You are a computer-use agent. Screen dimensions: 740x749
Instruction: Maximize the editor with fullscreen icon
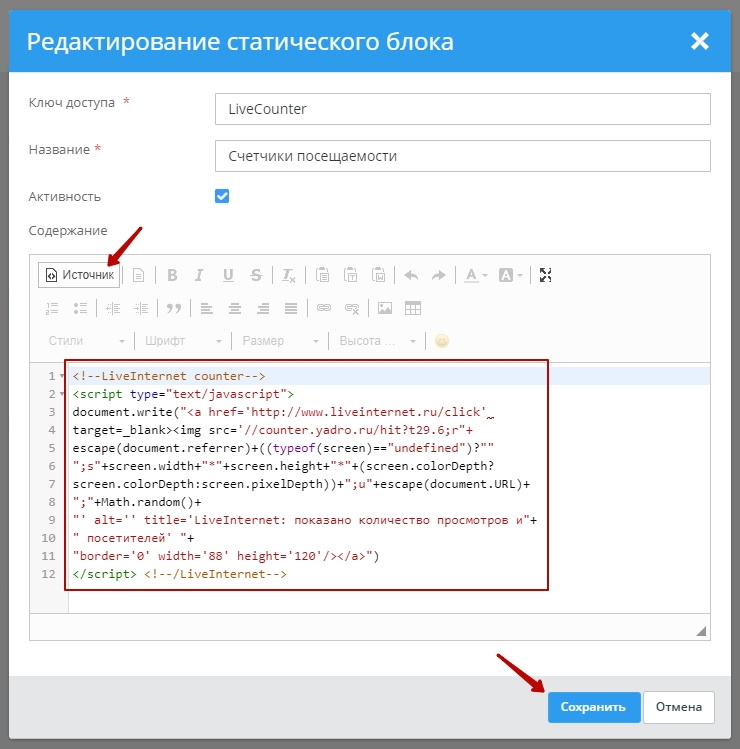click(546, 275)
